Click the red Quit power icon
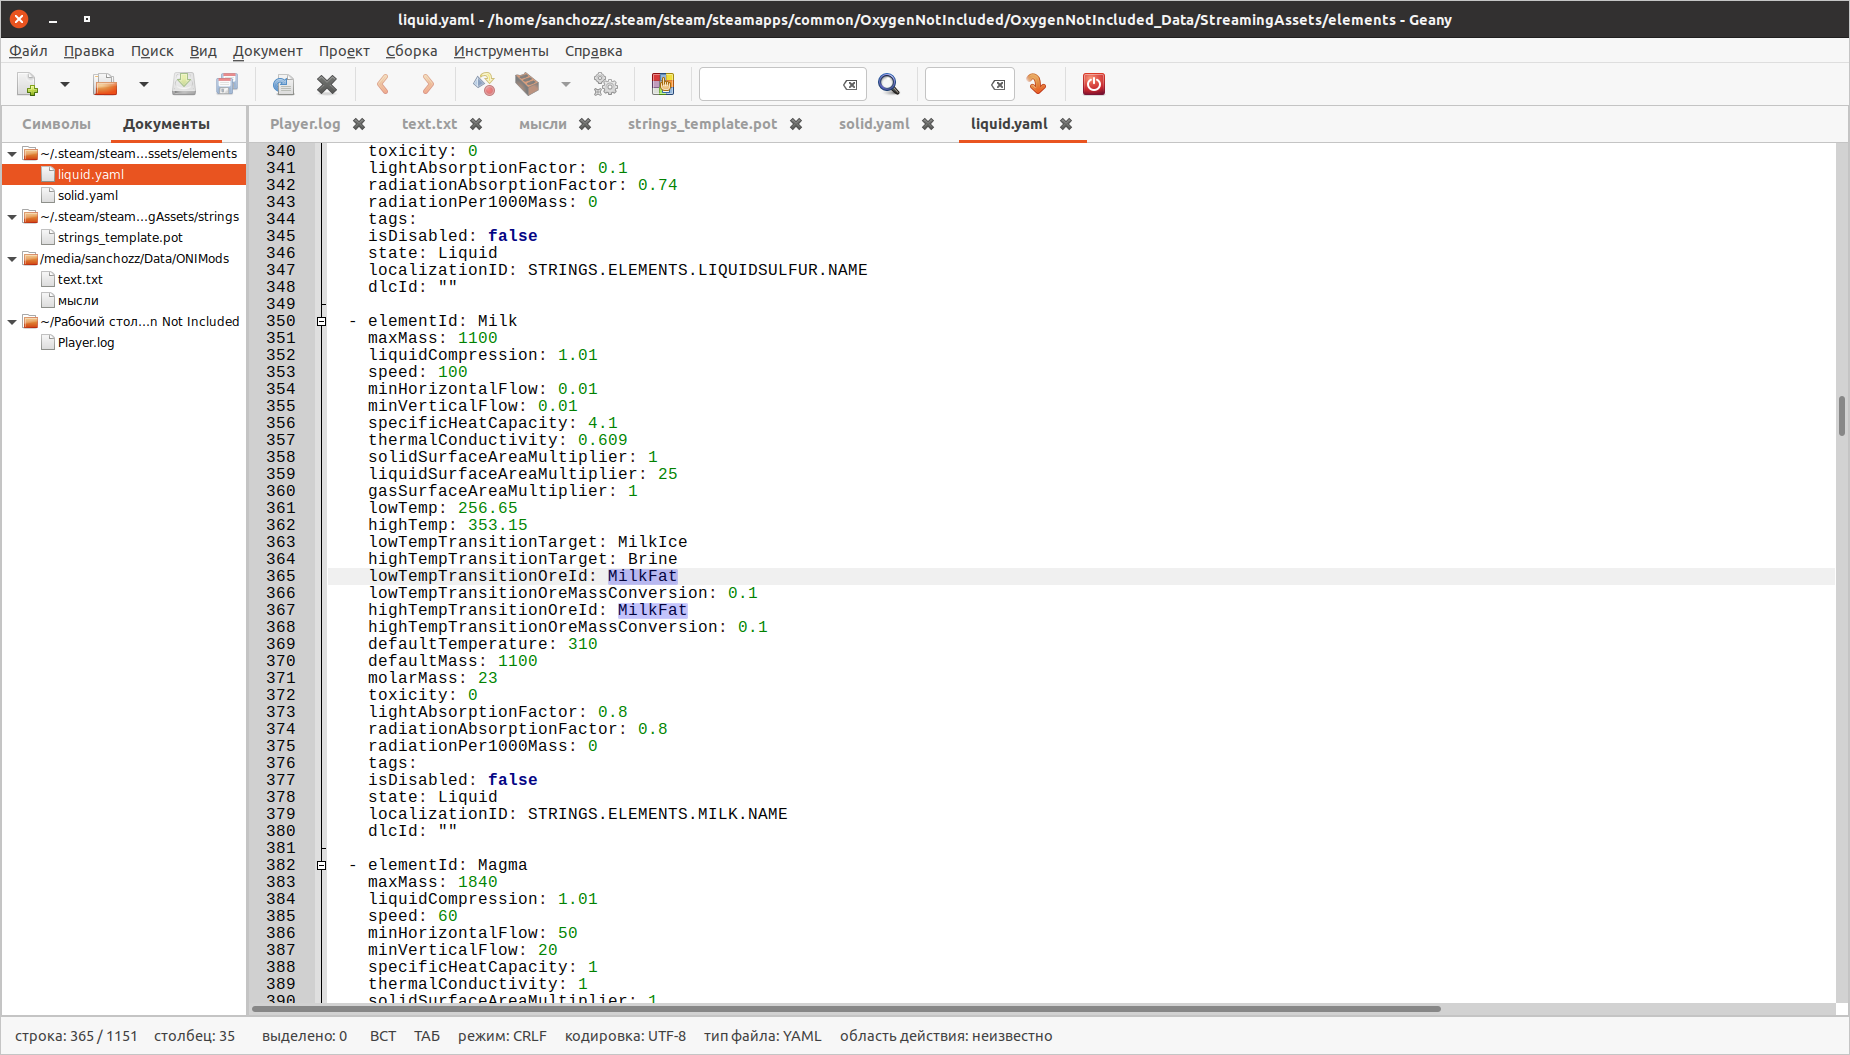Viewport: 1850px width, 1055px height. coord(1094,85)
